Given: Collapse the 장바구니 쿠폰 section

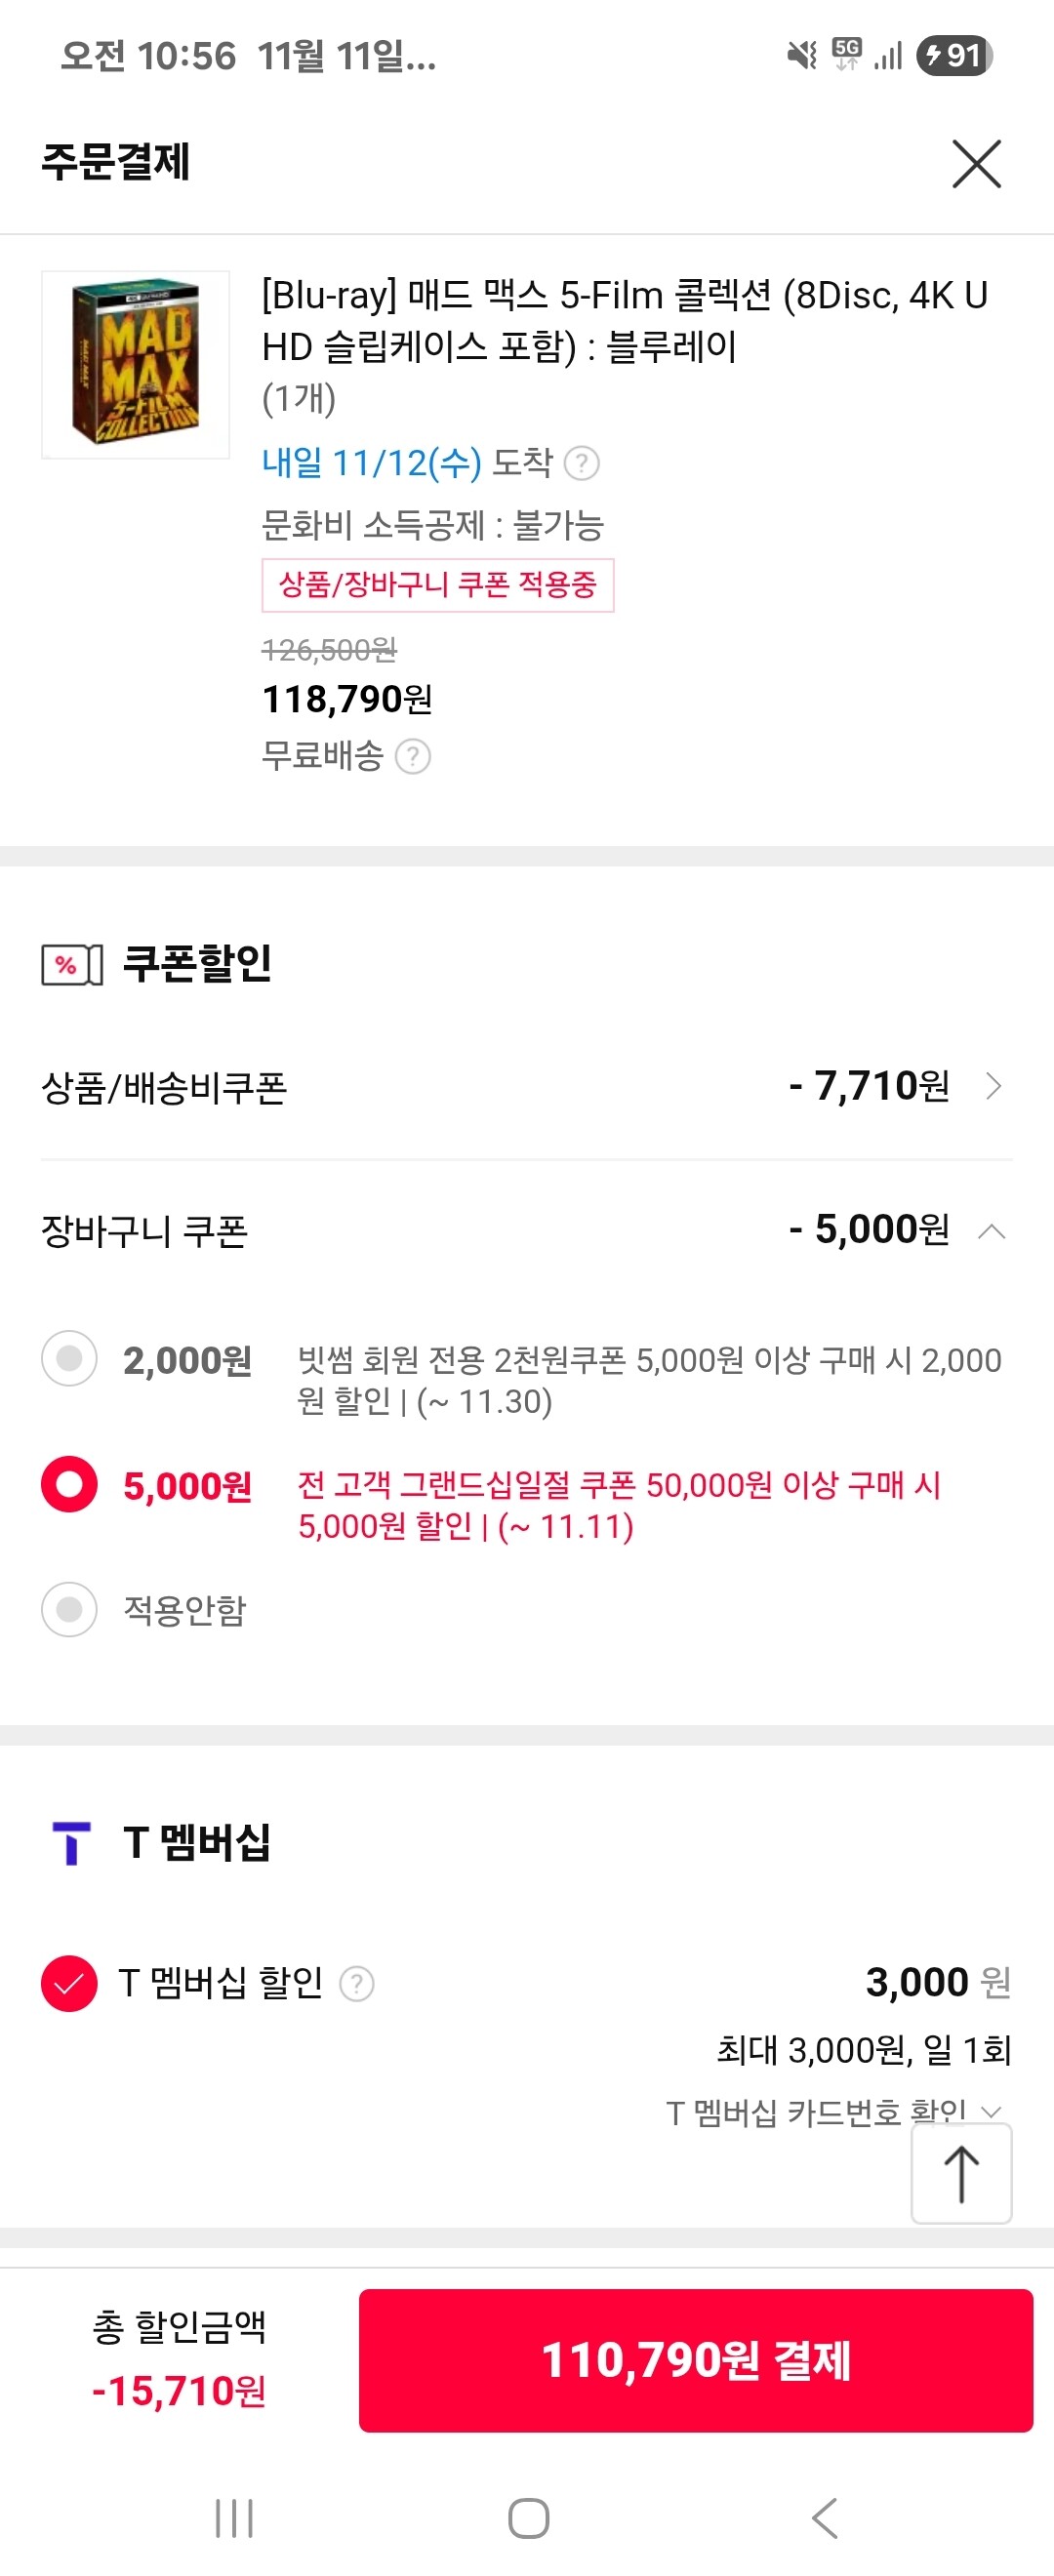Looking at the screenshot, I should coord(992,1231).
